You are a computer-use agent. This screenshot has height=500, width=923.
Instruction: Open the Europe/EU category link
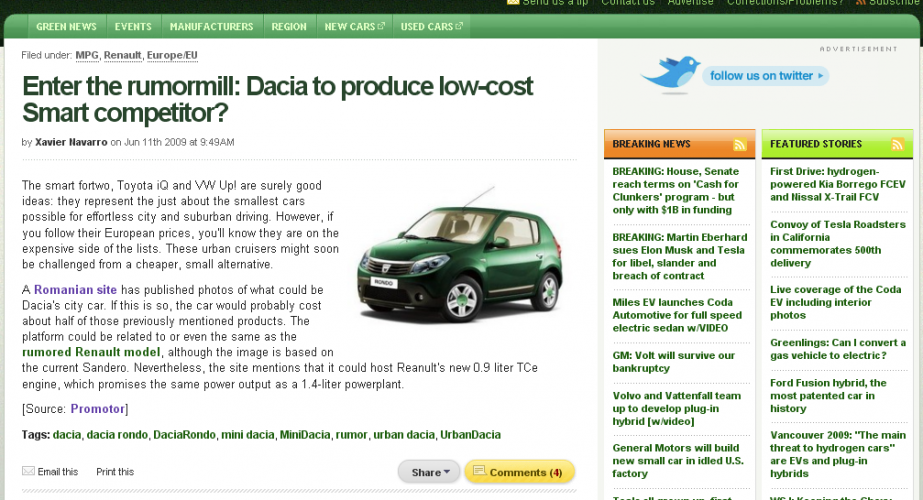coord(172,55)
